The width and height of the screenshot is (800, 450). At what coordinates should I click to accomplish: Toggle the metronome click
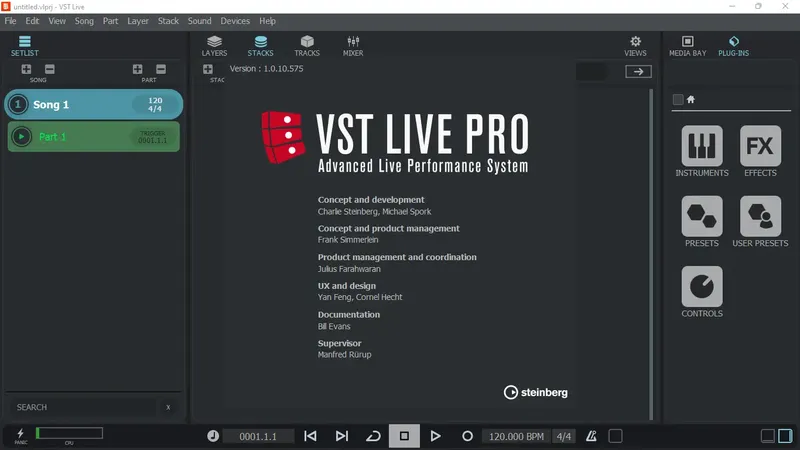[x=591, y=436]
